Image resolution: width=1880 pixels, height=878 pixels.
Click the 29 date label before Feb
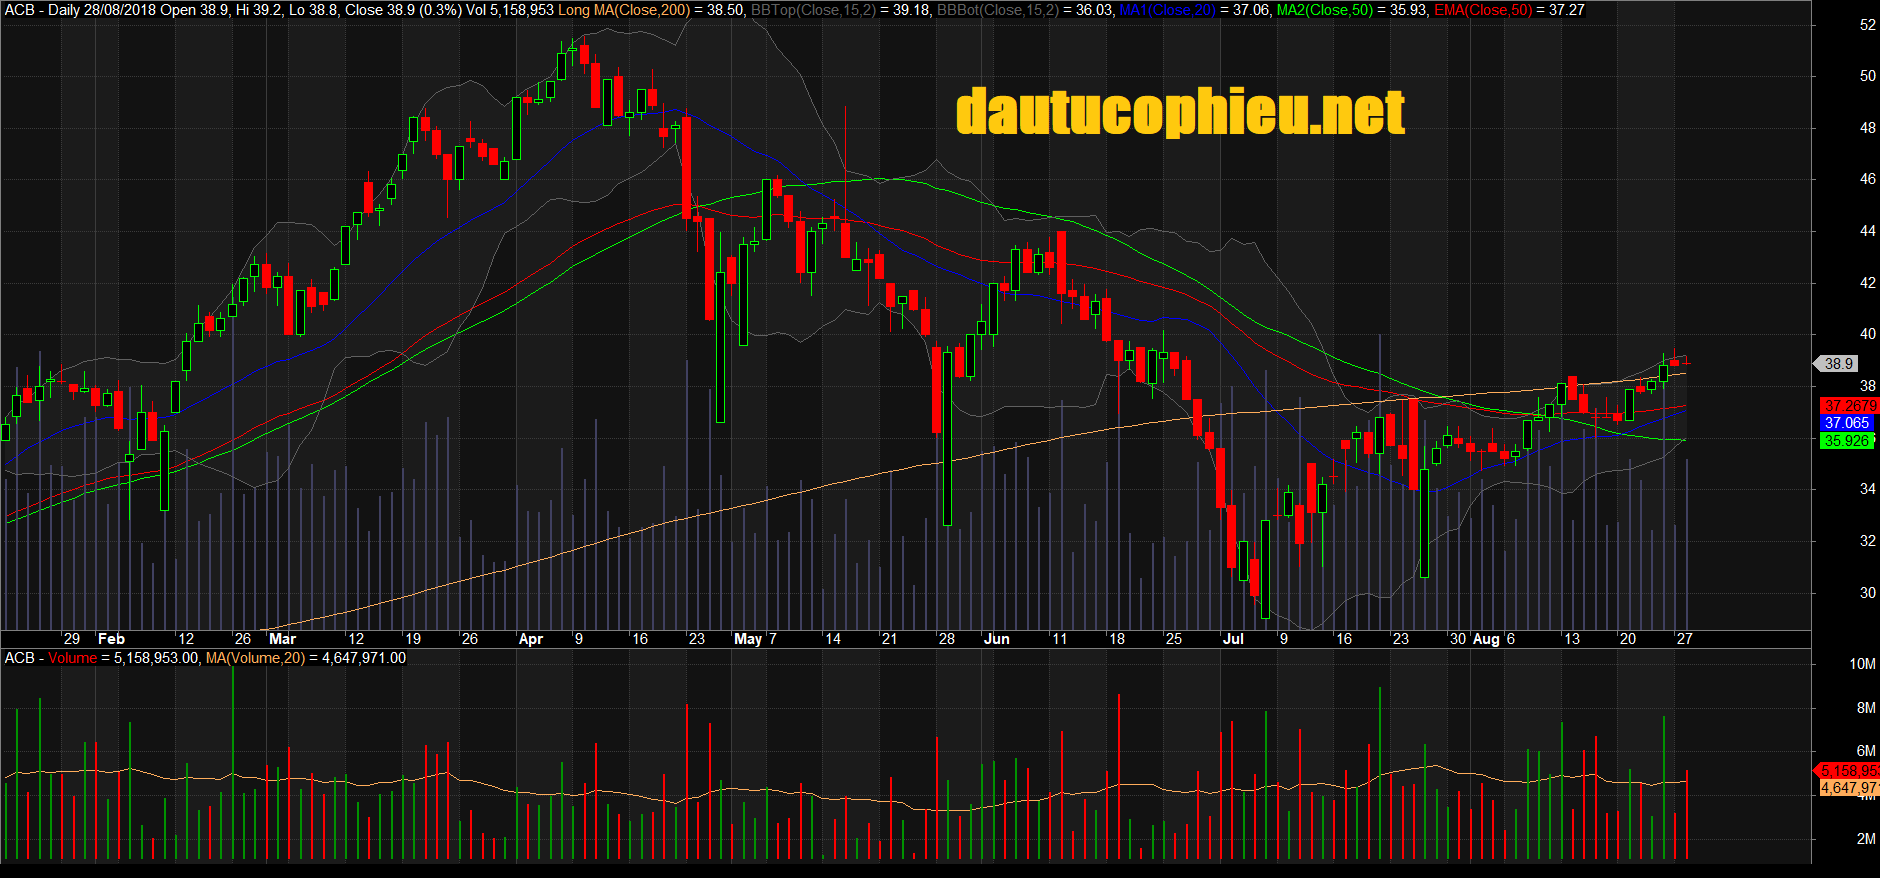72,639
